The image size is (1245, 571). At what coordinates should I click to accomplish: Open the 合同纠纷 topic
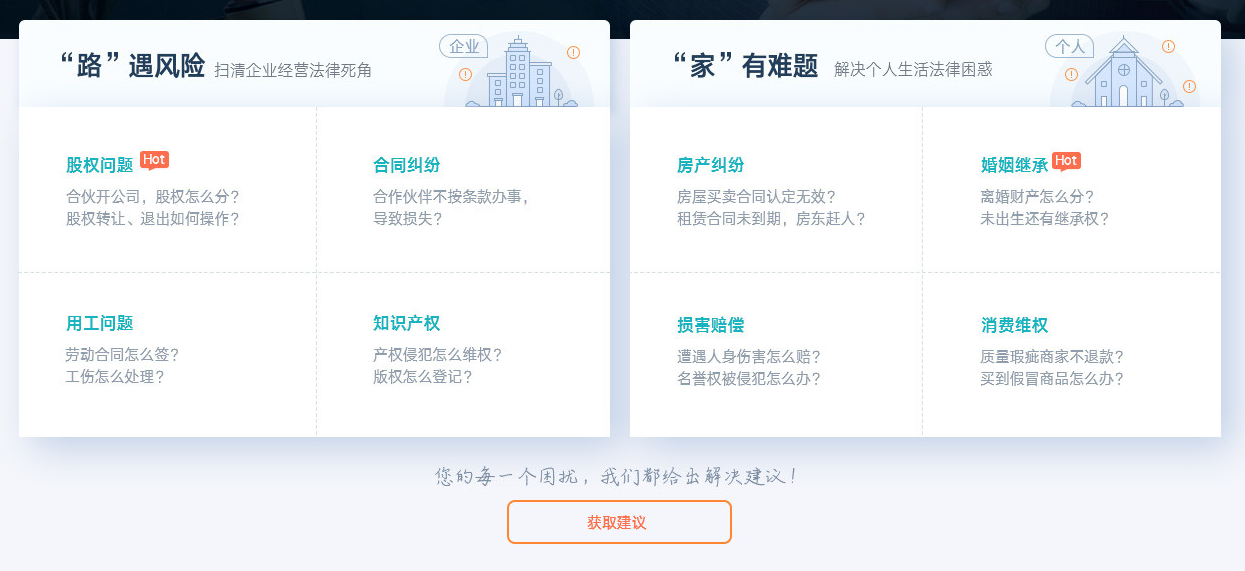406,165
